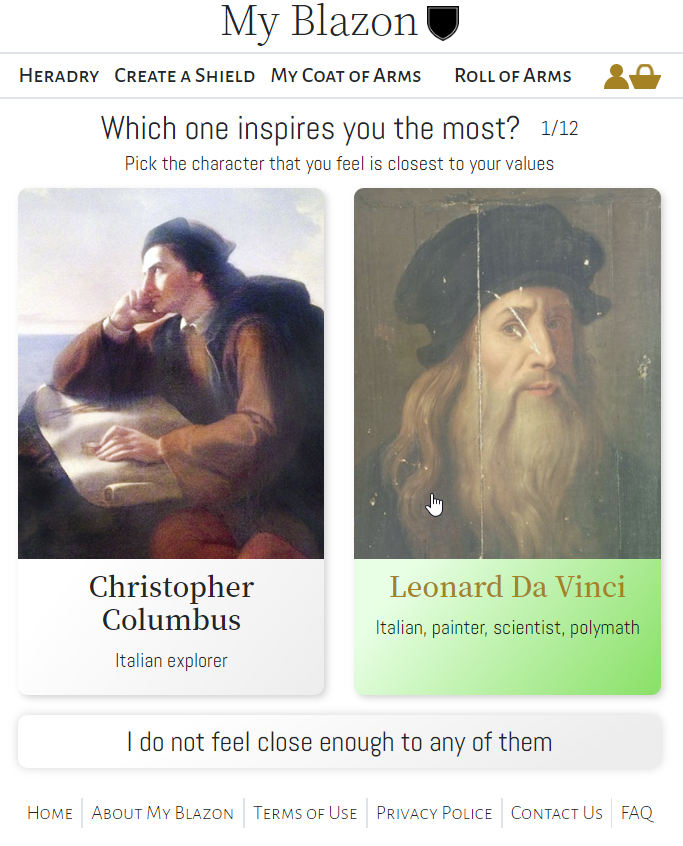Open the Heradry menu item
The height and width of the screenshot is (846, 683).
(58, 76)
